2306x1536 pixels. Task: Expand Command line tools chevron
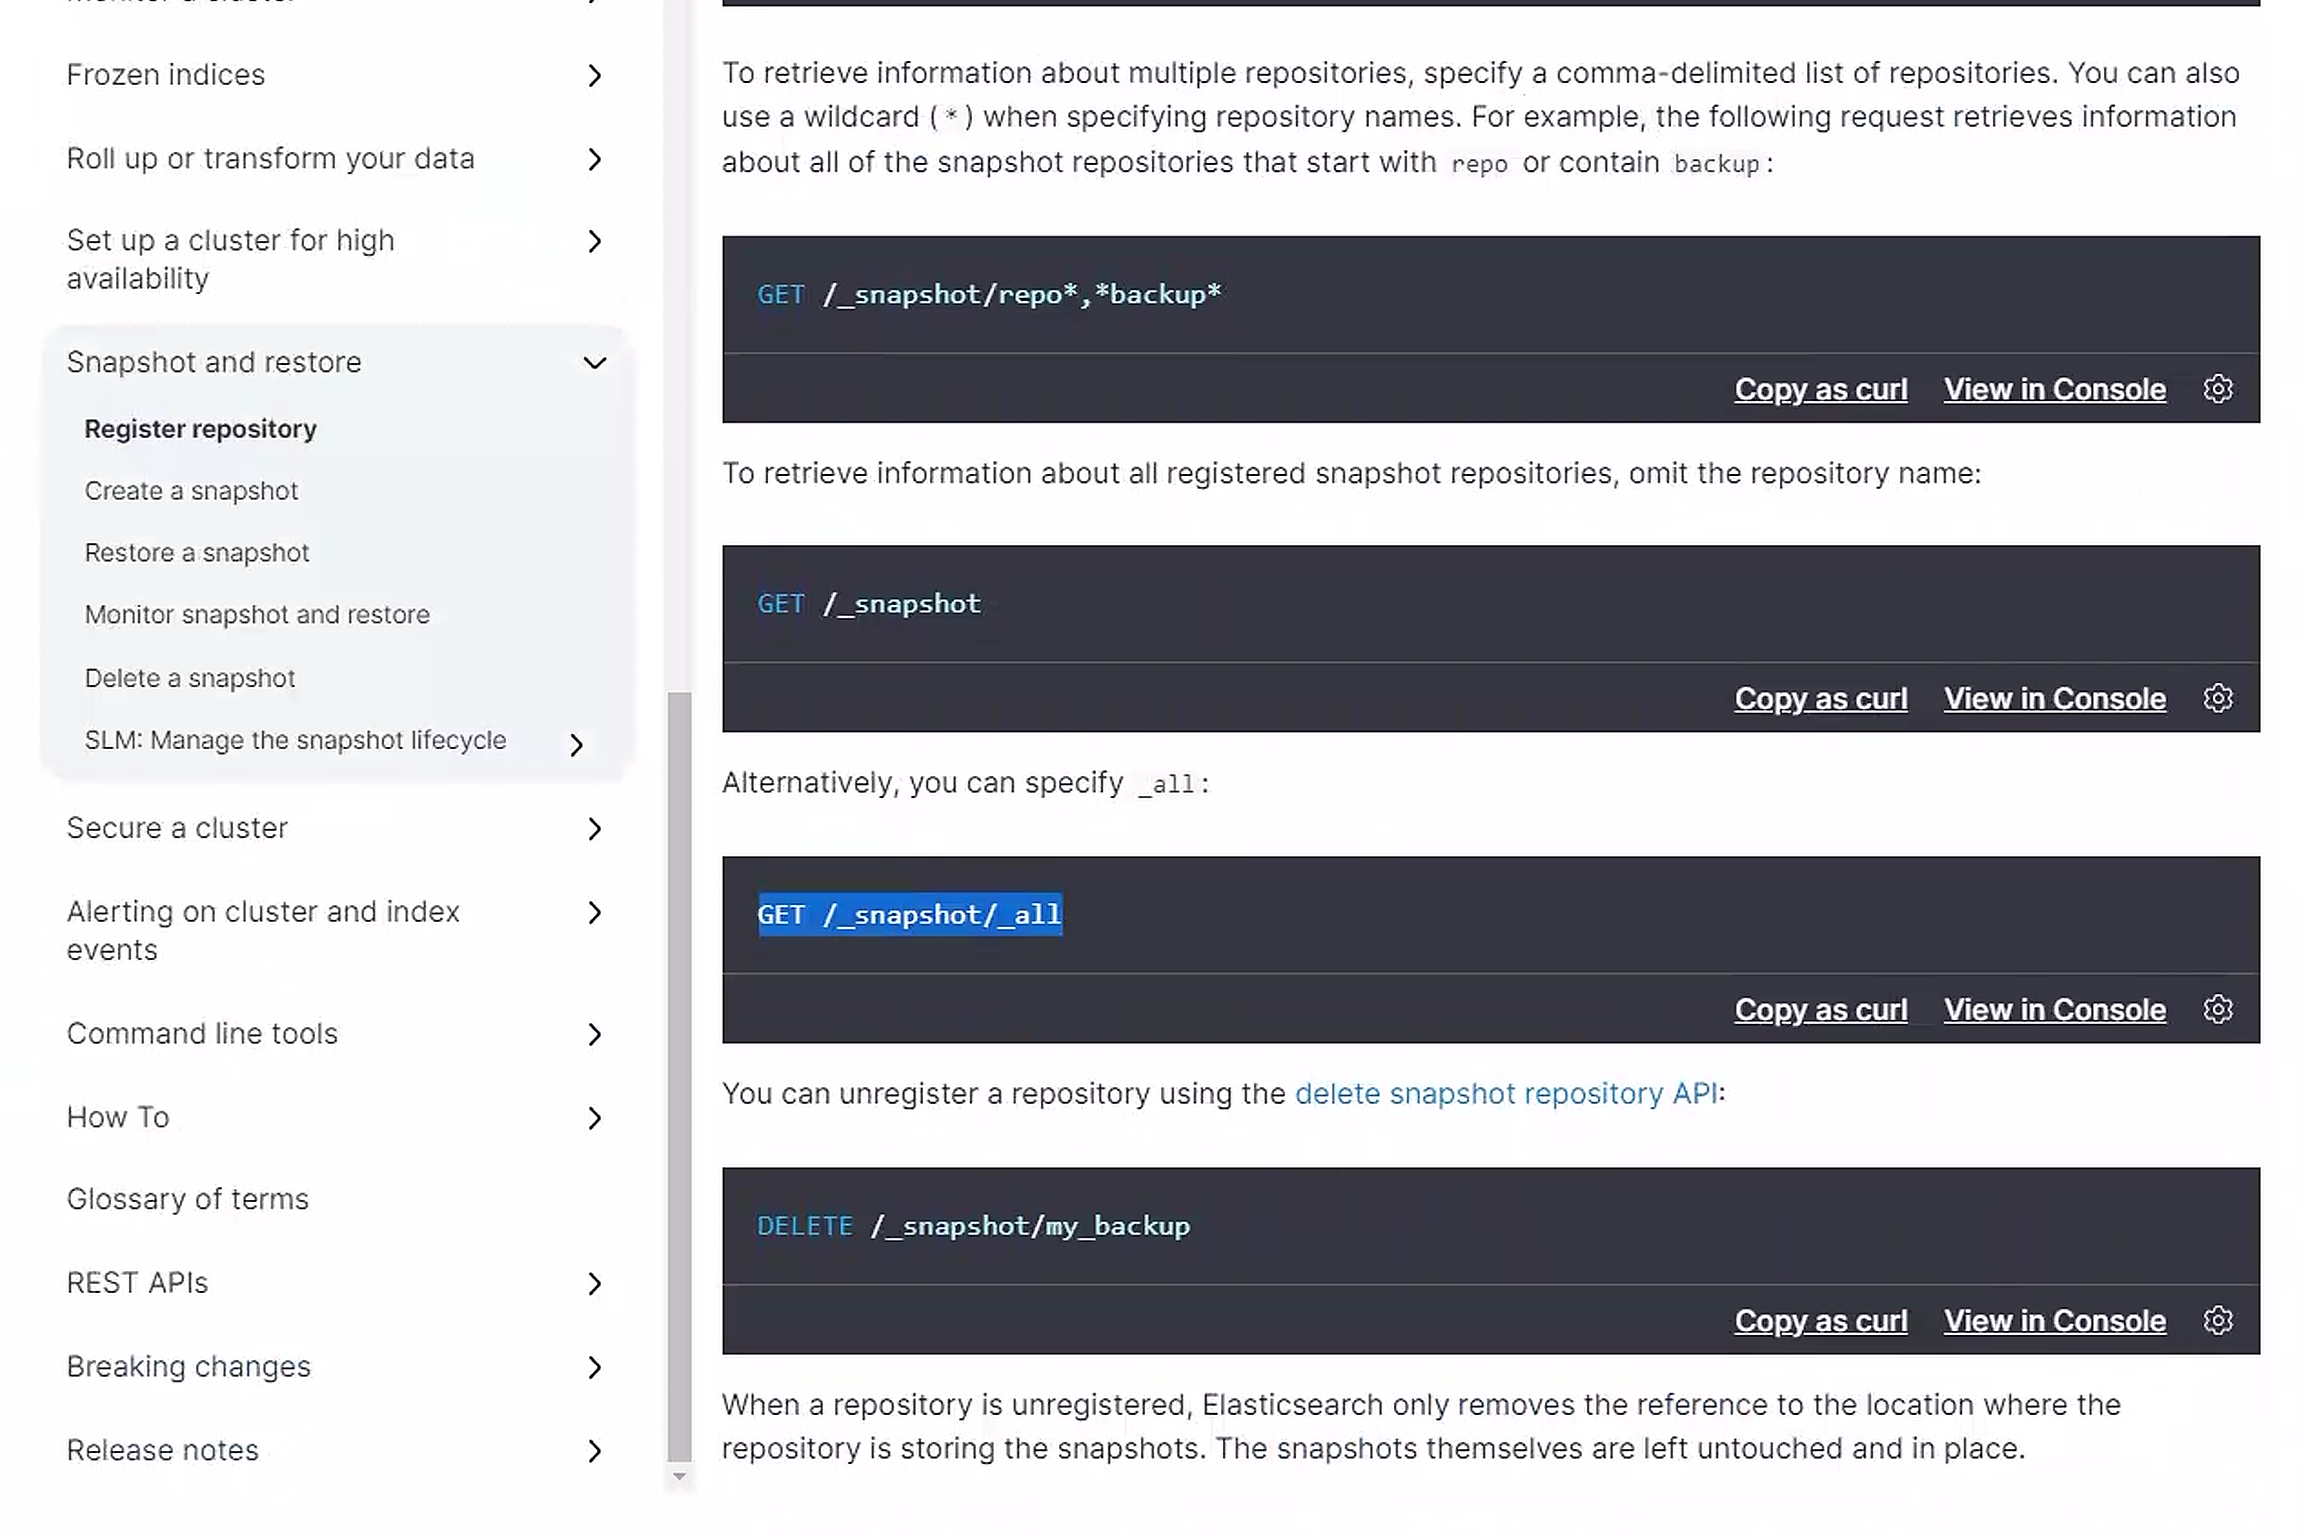tap(594, 1034)
